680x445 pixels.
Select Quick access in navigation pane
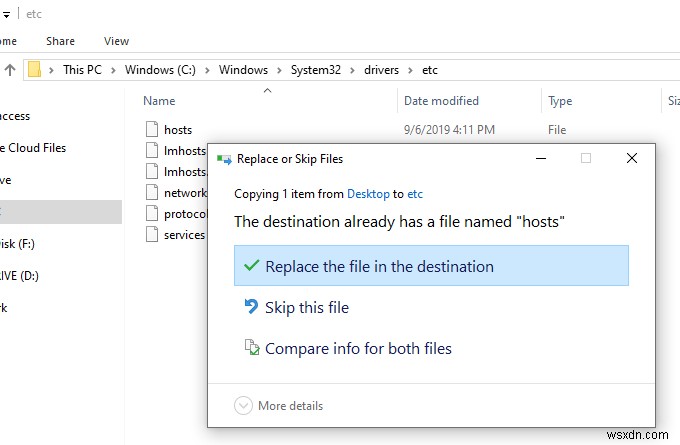coord(15,116)
